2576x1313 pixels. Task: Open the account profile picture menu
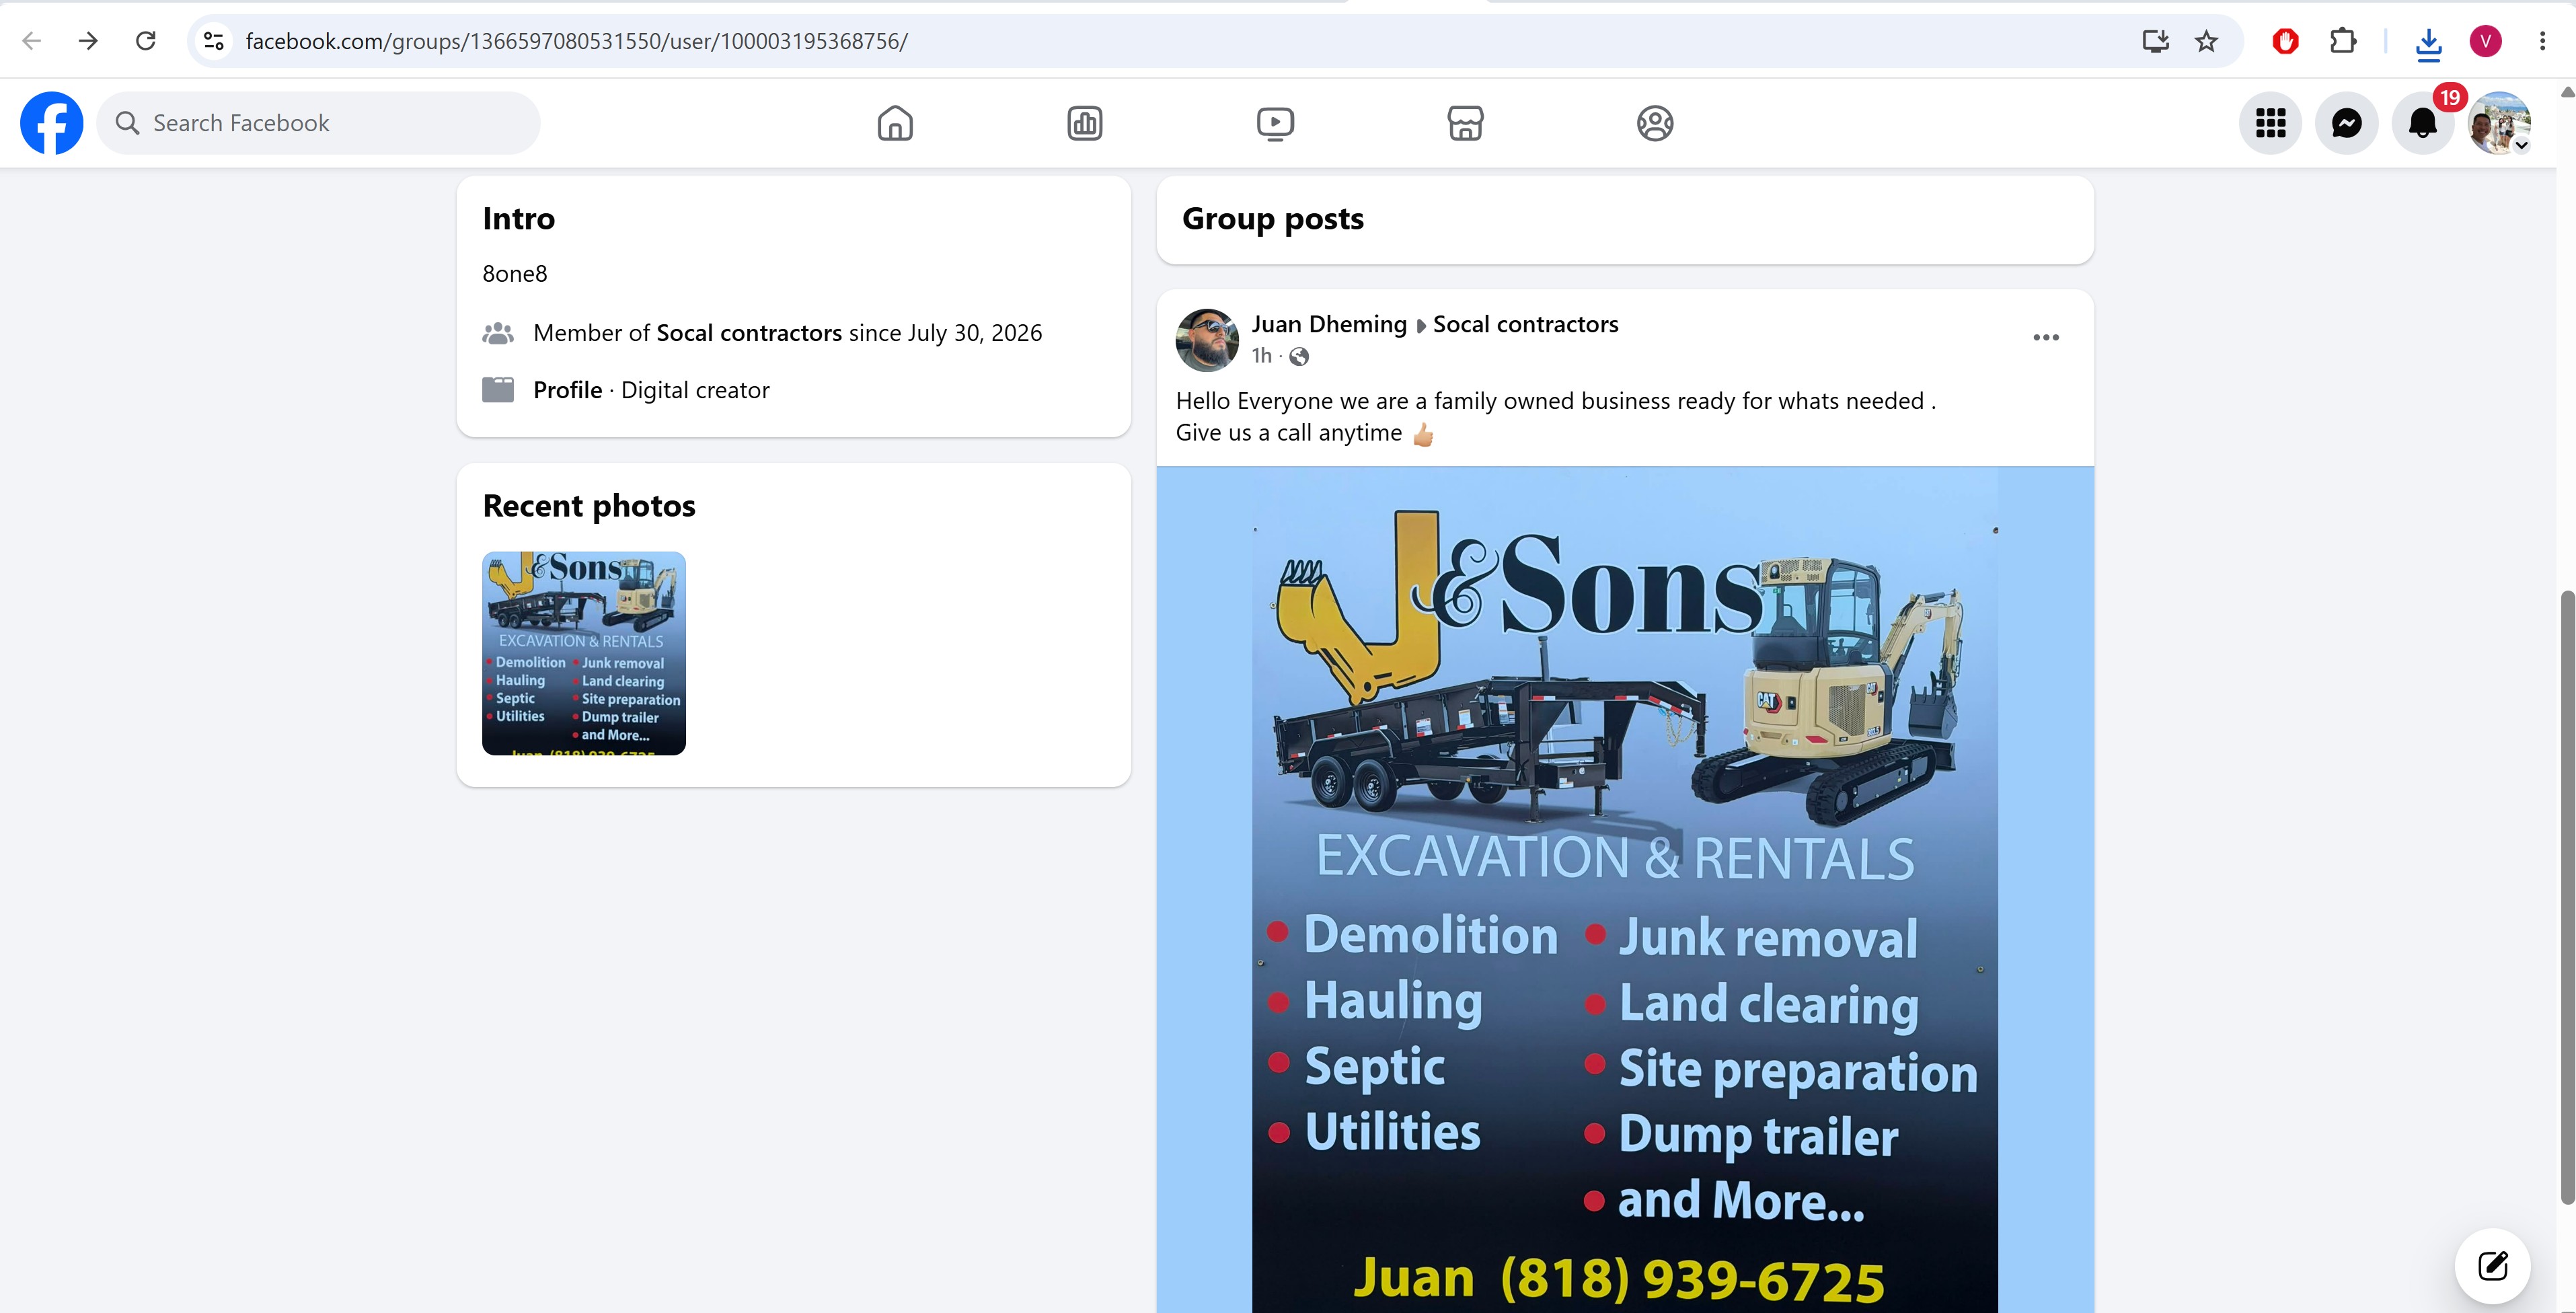point(2499,123)
